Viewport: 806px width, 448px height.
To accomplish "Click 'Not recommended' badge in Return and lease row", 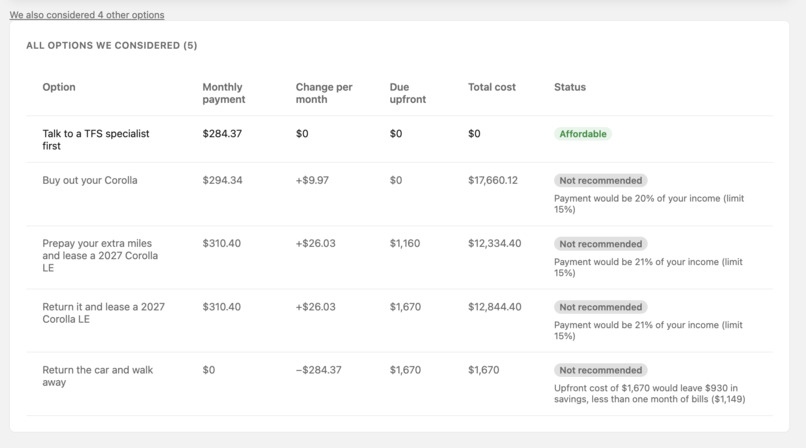I will click(600, 307).
